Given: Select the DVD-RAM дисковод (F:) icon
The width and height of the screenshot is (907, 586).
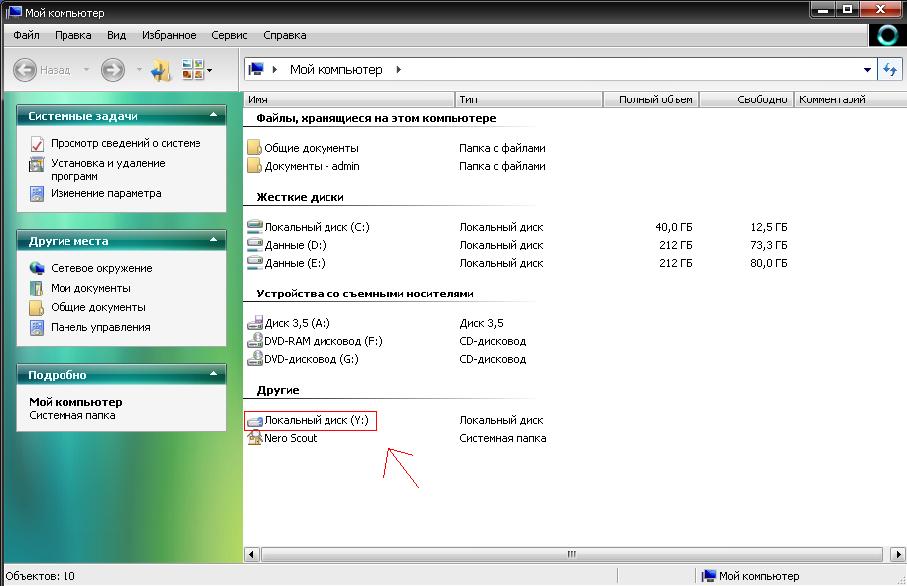Looking at the screenshot, I should pyautogui.click(x=255, y=341).
